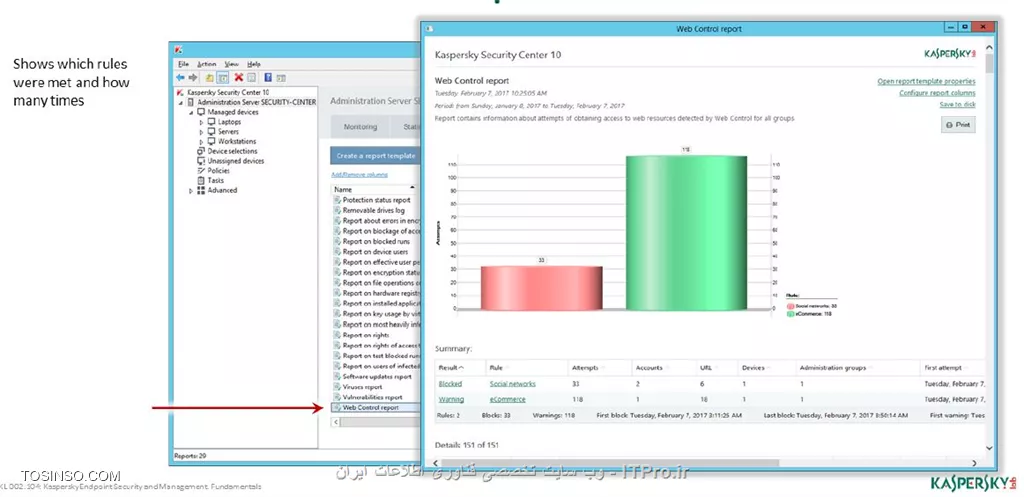
Task: Expand the Laptops group
Action: (x=202, y=122)
